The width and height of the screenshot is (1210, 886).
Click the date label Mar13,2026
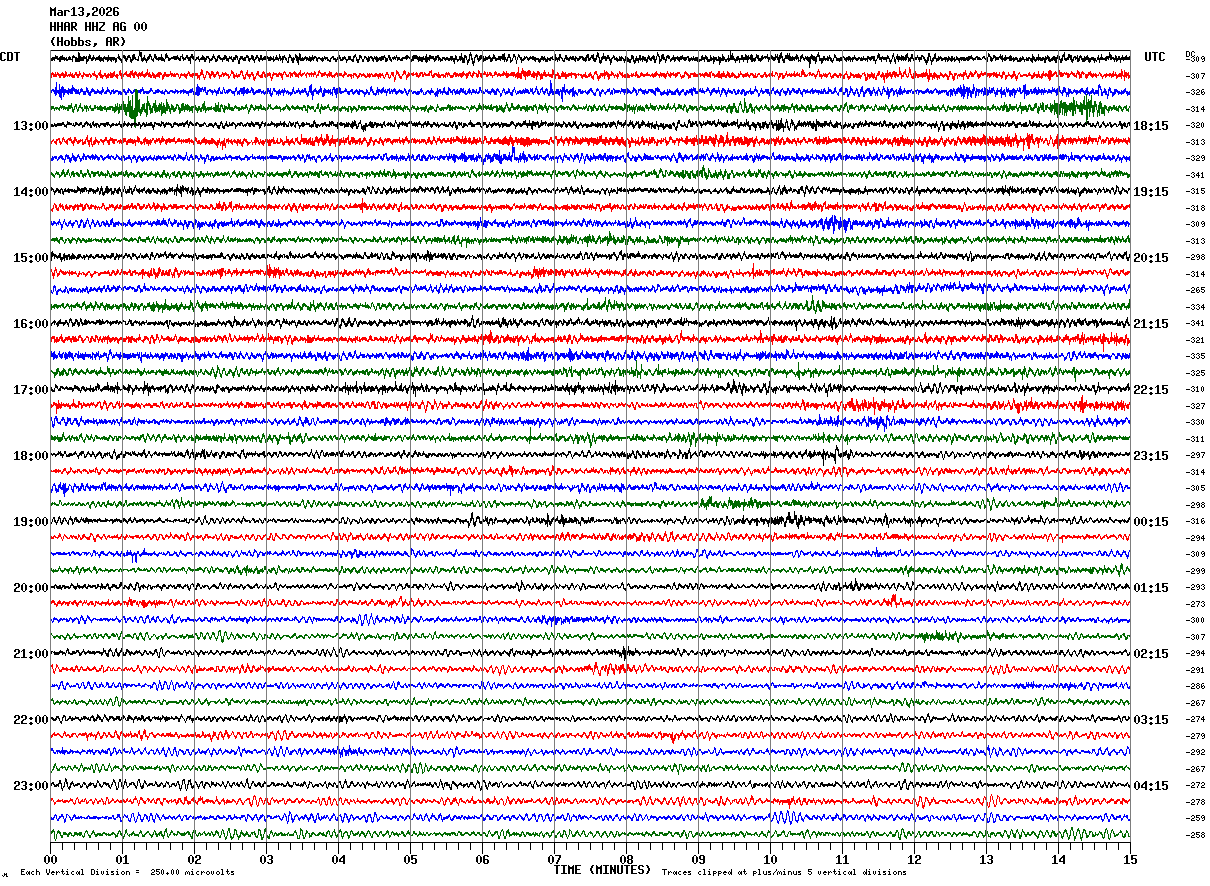[84, 12]
